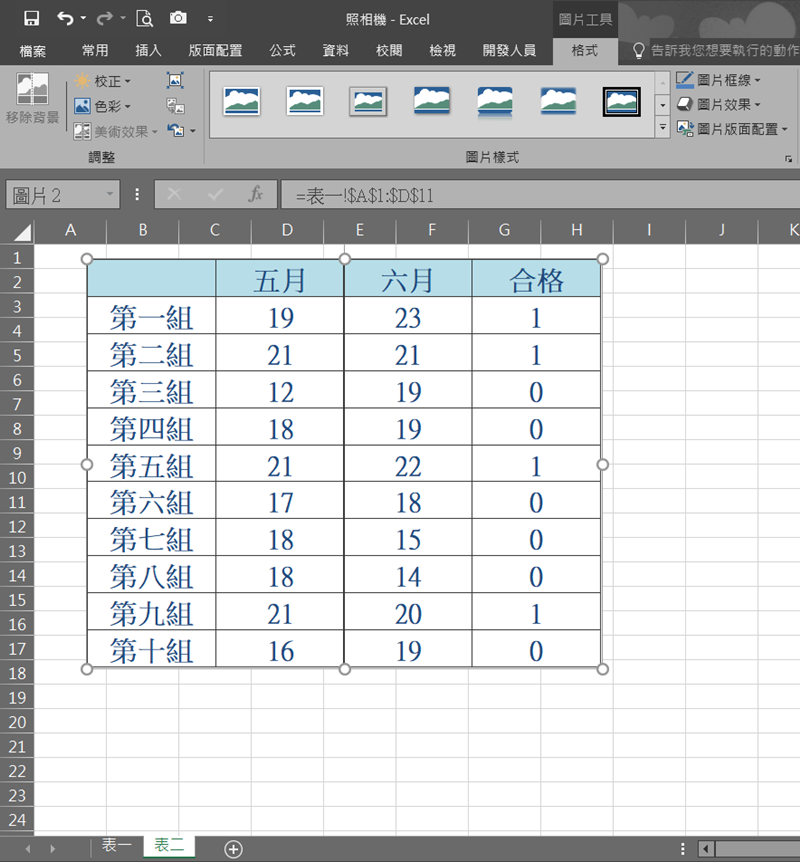Click the Remove Background (移除背景) button
The image size is (800, 862).
[x=32, y=100]
